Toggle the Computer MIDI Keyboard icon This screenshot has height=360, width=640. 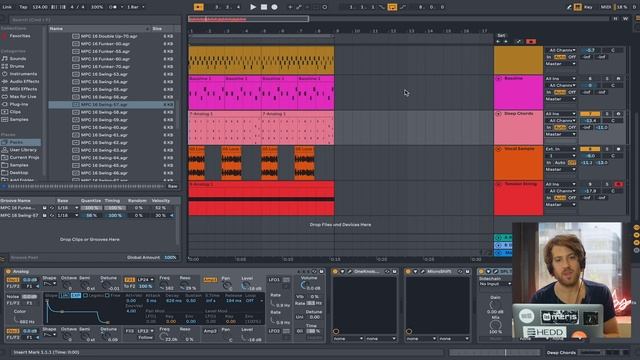[x=578, y=7]
